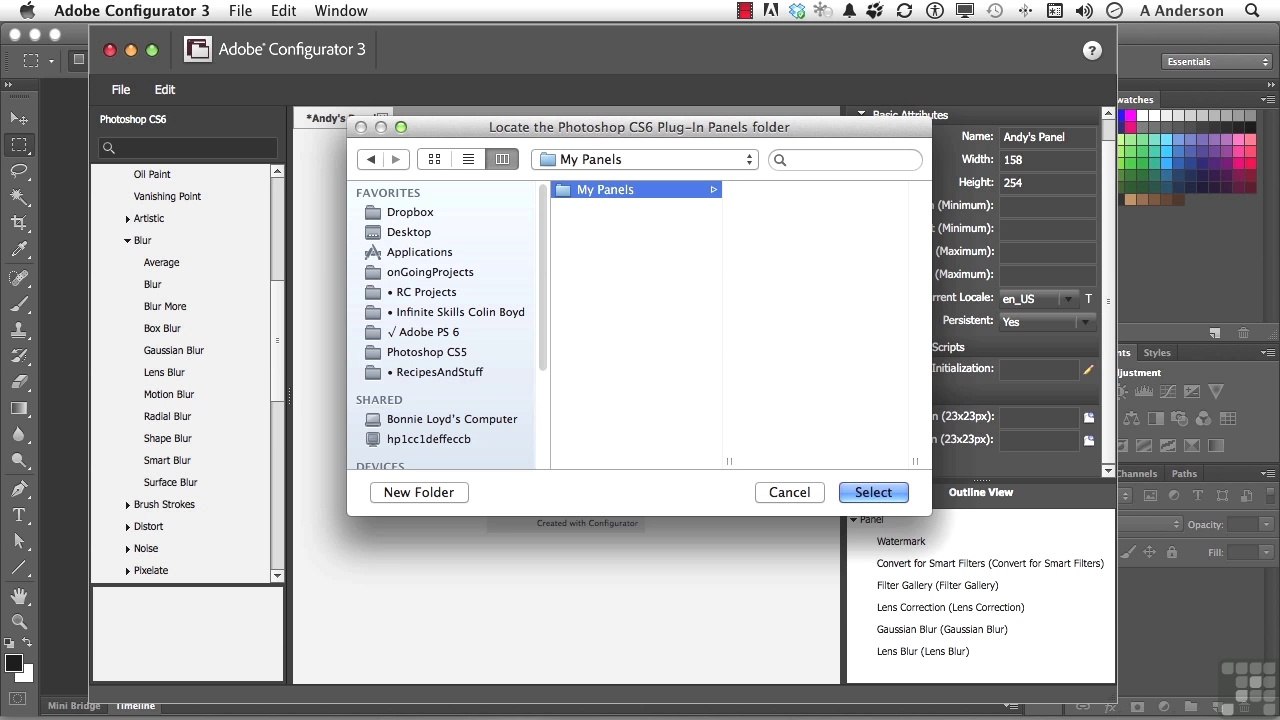The image size is (1280, 720).
Task: Select the Hand tool
Action: tap(19, 595)
